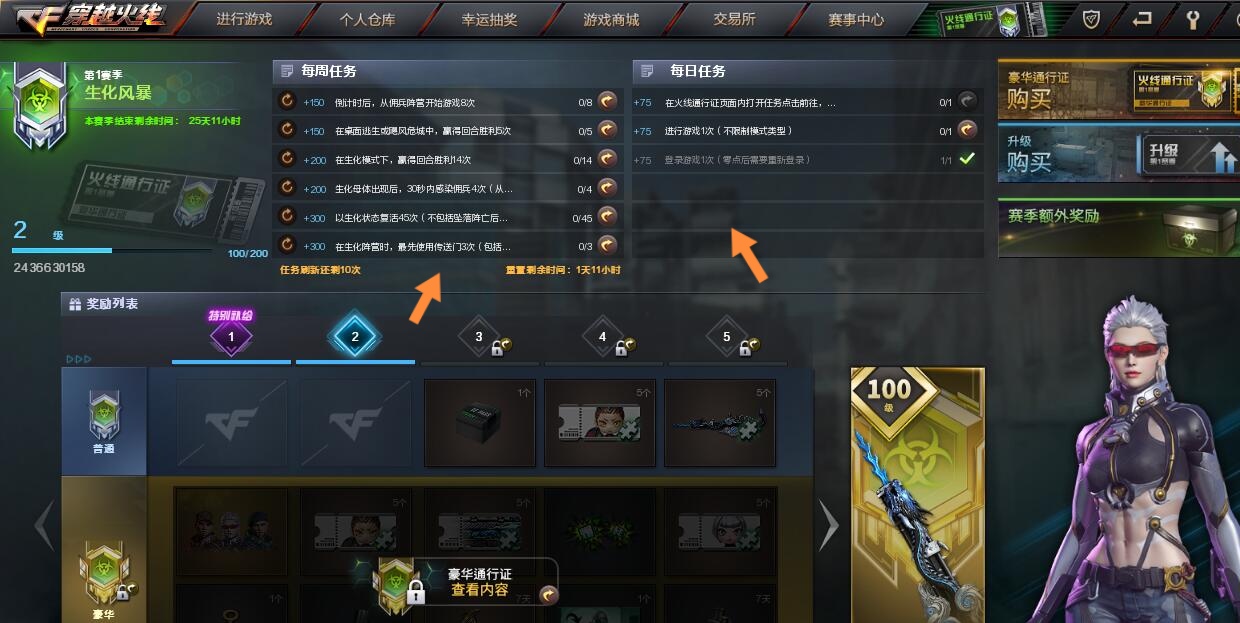Screen dimensions: 1240x623
Task: Select the 普通 pass tier row
Action: (x=104, y=421)
